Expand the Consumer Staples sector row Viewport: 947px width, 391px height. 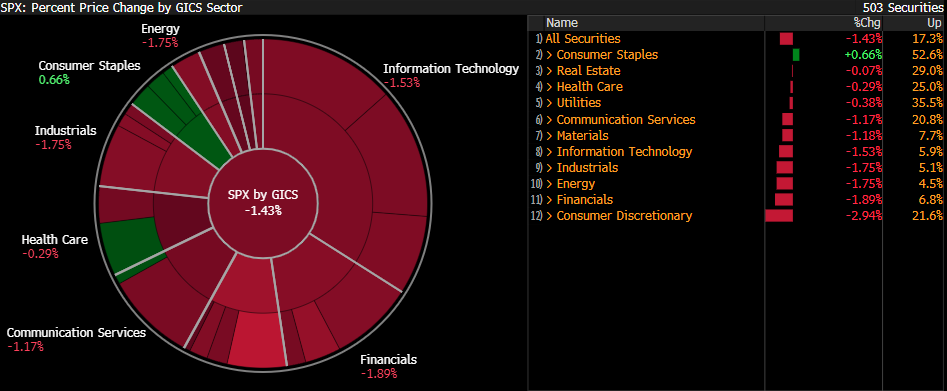(x=549, y=54)
